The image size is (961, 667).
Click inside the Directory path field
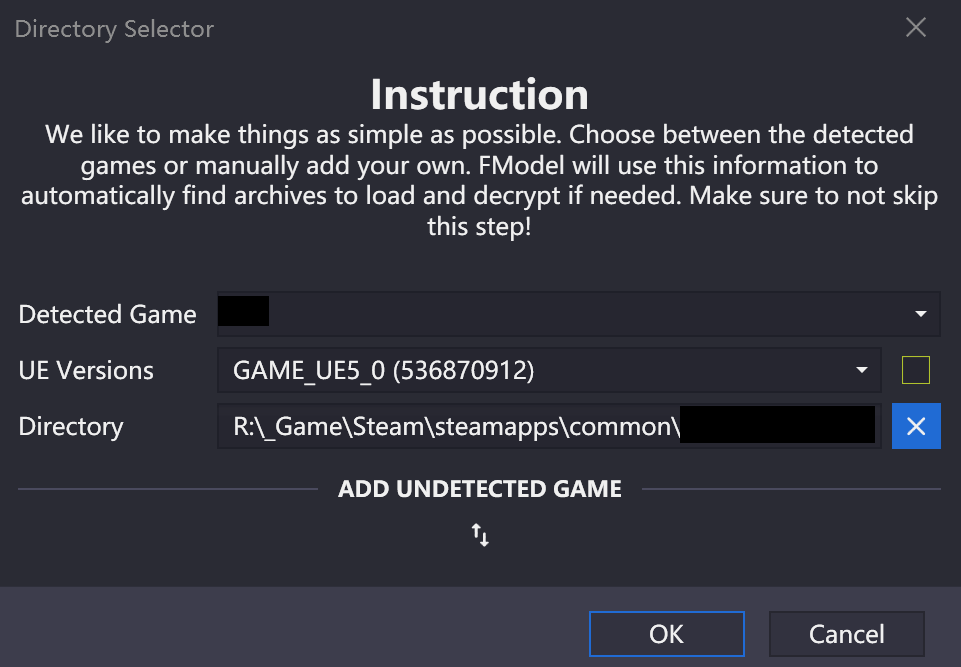[x=450, y=427]
